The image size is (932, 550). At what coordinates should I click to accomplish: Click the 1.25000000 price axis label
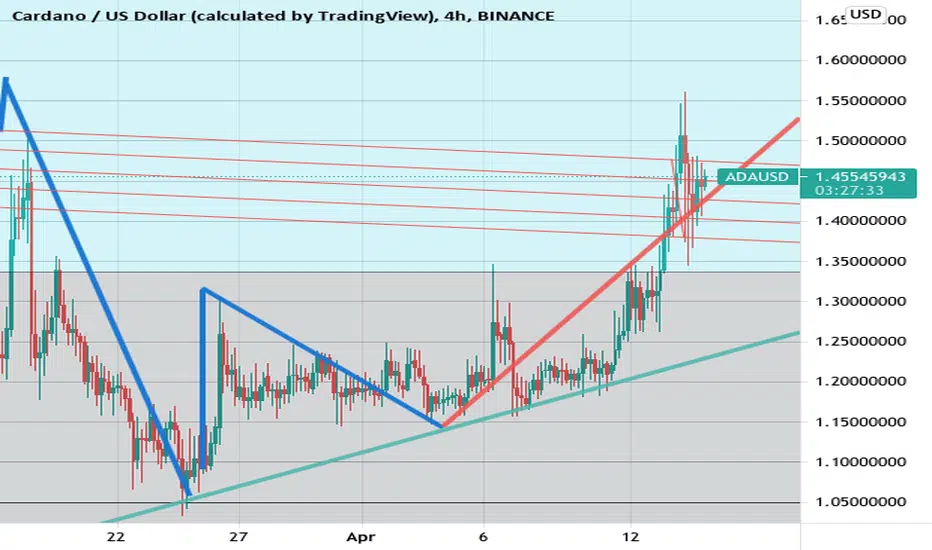point(861,341)
